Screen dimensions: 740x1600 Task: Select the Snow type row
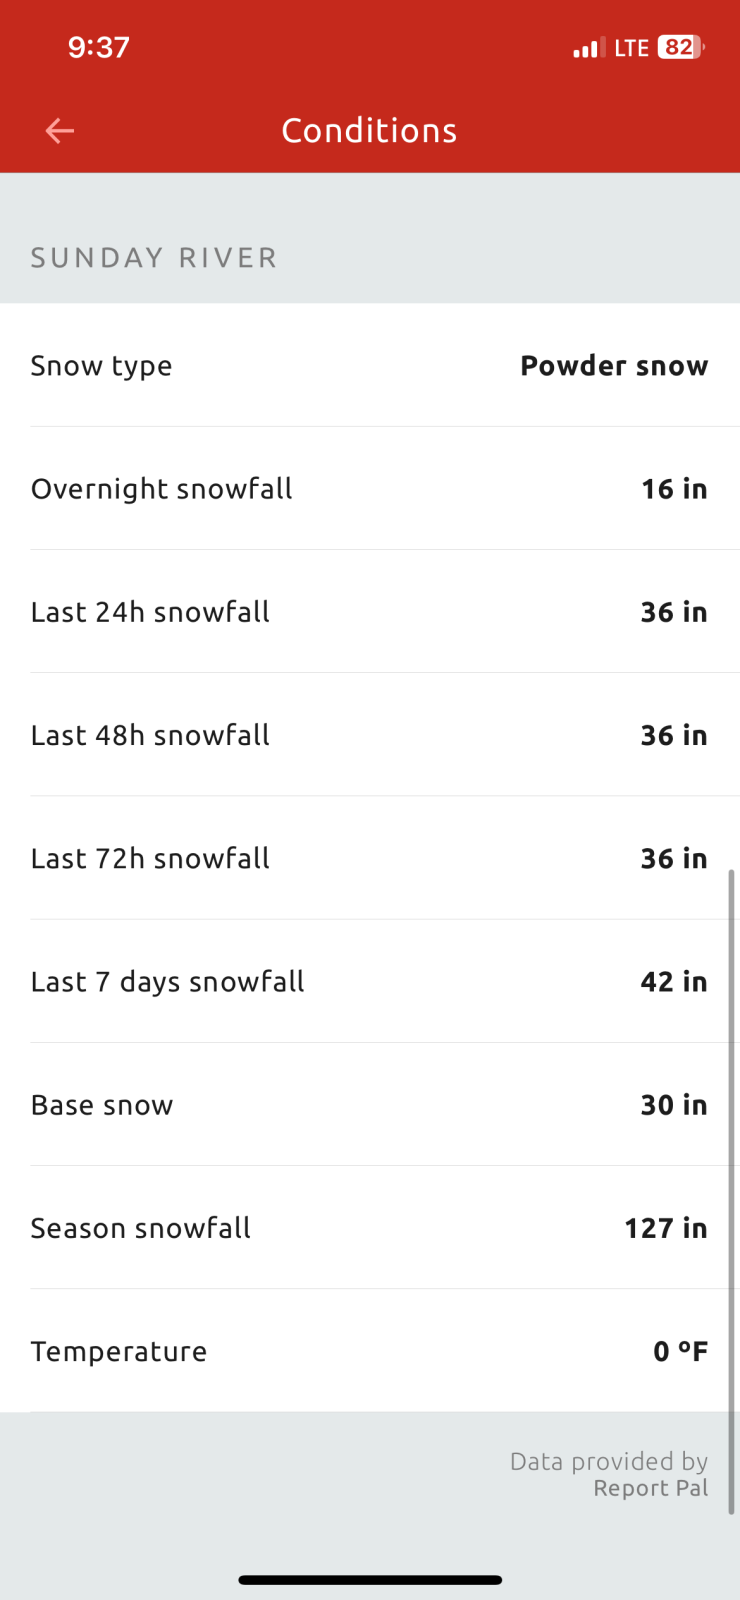click(369, 366)
